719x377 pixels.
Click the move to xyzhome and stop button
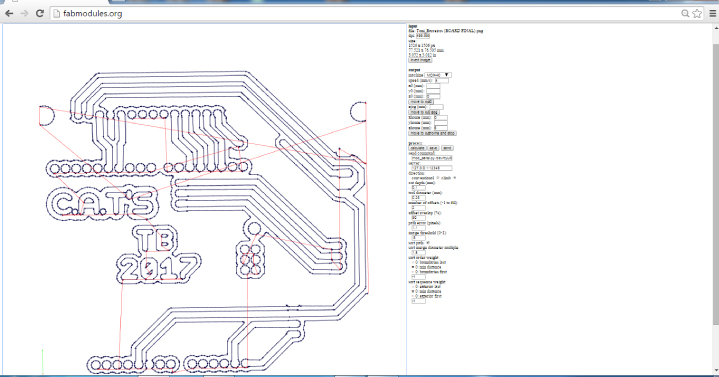pos(432,133)
